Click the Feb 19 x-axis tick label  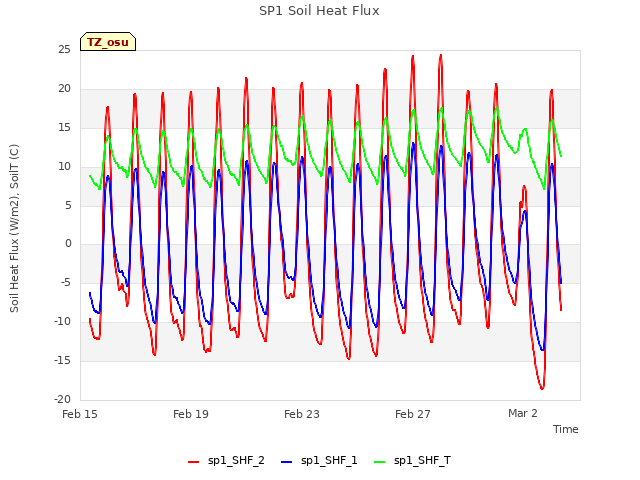[x=191, y=414]
